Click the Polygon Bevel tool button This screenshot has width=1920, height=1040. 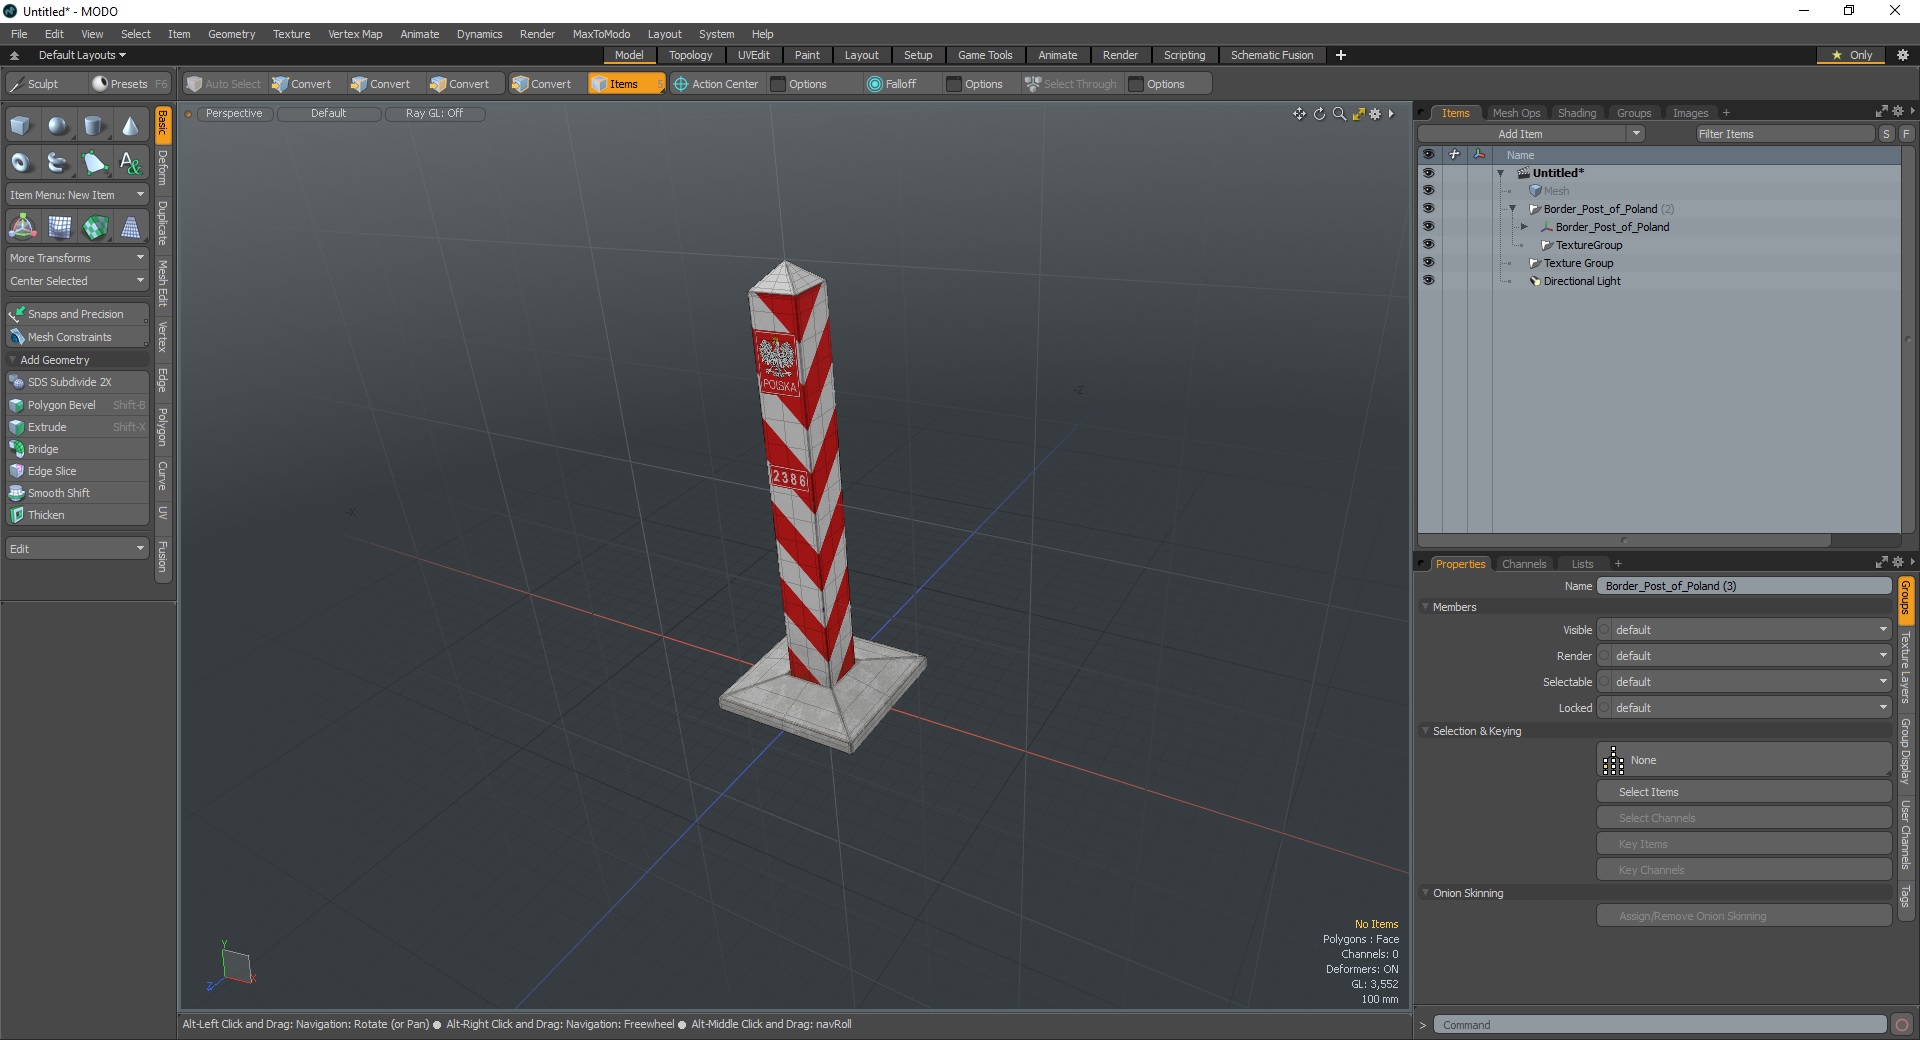tap(77, 405)
